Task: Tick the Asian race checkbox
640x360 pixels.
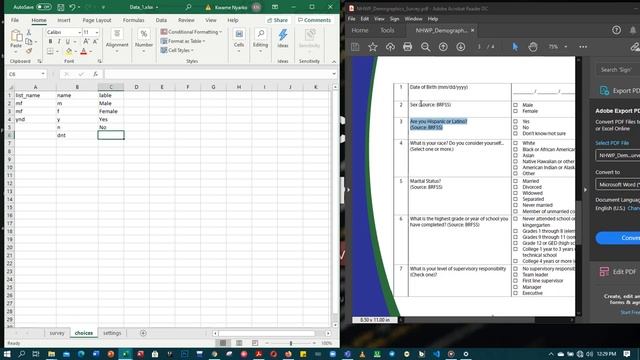Action: pyautogui.click(x=515, y=156)
